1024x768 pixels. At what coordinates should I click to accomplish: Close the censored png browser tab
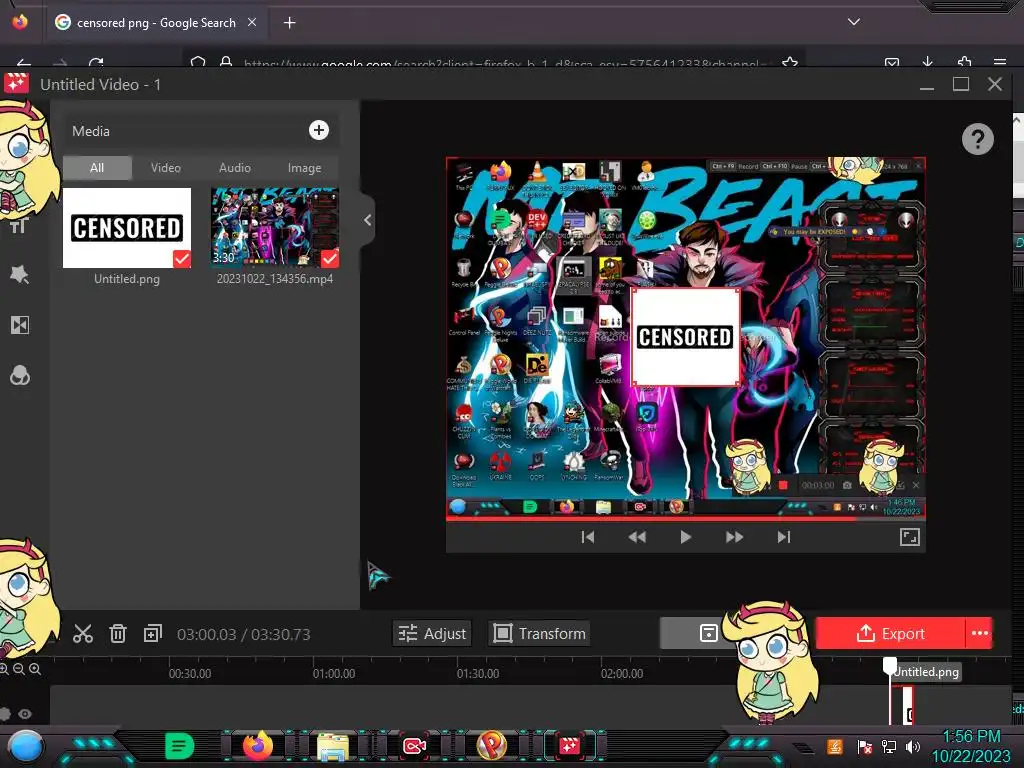tap(252, 22)
